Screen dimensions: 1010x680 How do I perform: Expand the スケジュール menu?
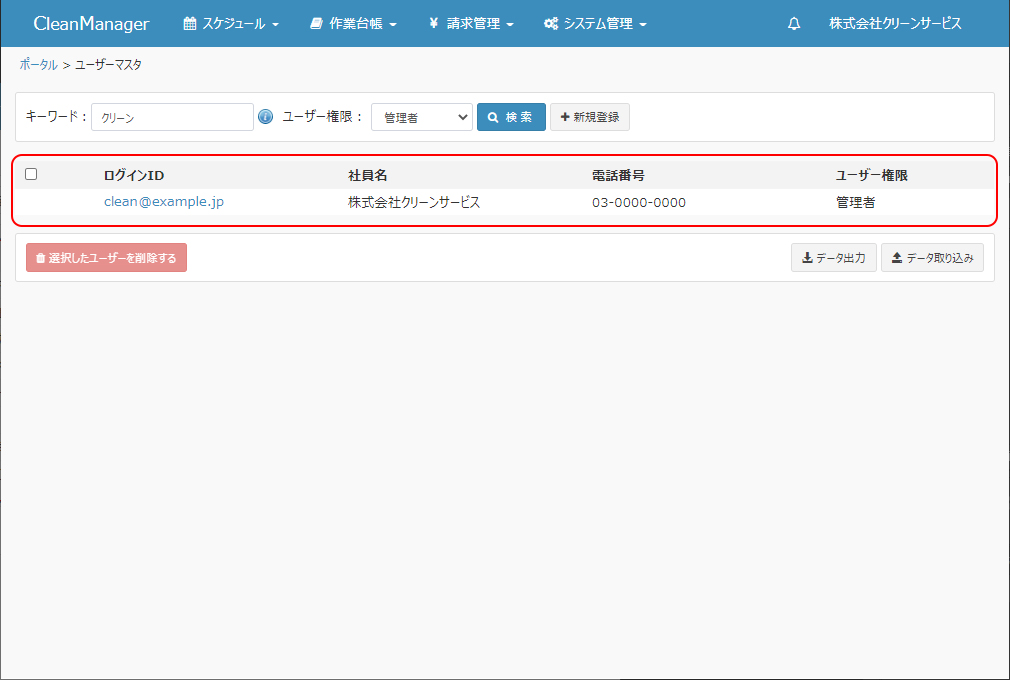tap(231, 24)
